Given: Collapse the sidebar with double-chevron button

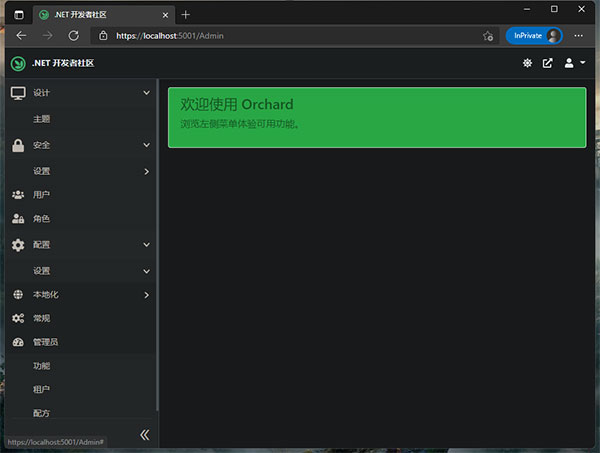Looking at the screenshot, I should (x=145, y=435).
